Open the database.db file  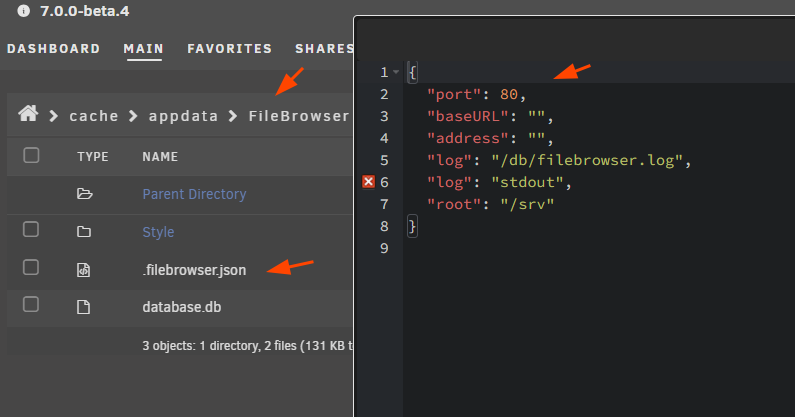click(182, 307)
